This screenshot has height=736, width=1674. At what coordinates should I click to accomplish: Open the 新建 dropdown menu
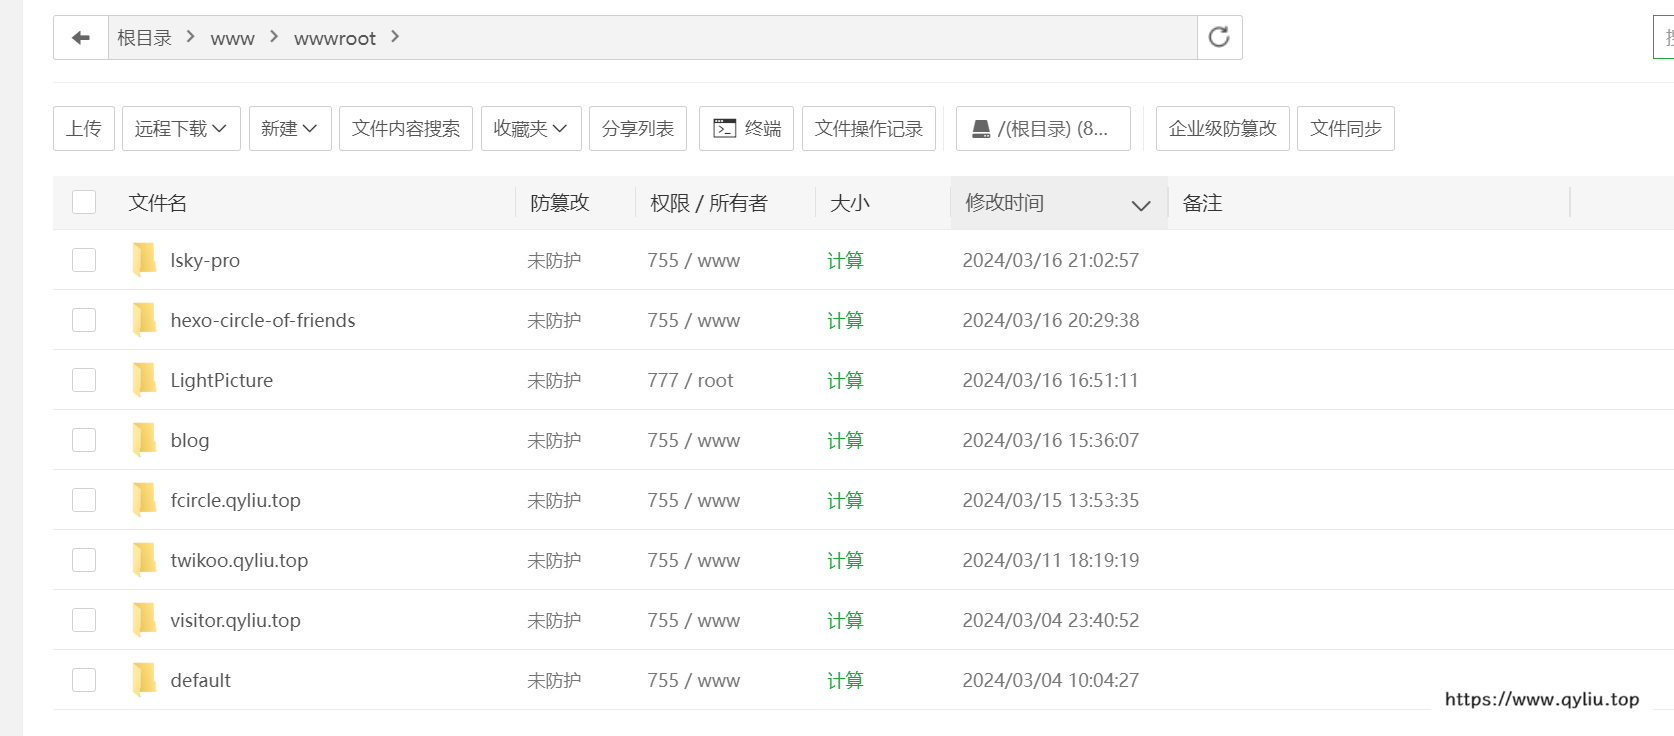(290, 129)
